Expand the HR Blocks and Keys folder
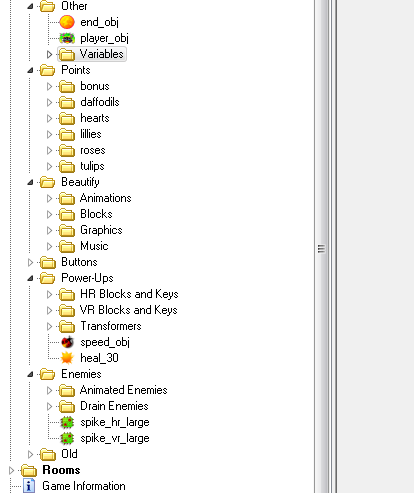This screenshot has height=493, width=414. coord(49,294)
